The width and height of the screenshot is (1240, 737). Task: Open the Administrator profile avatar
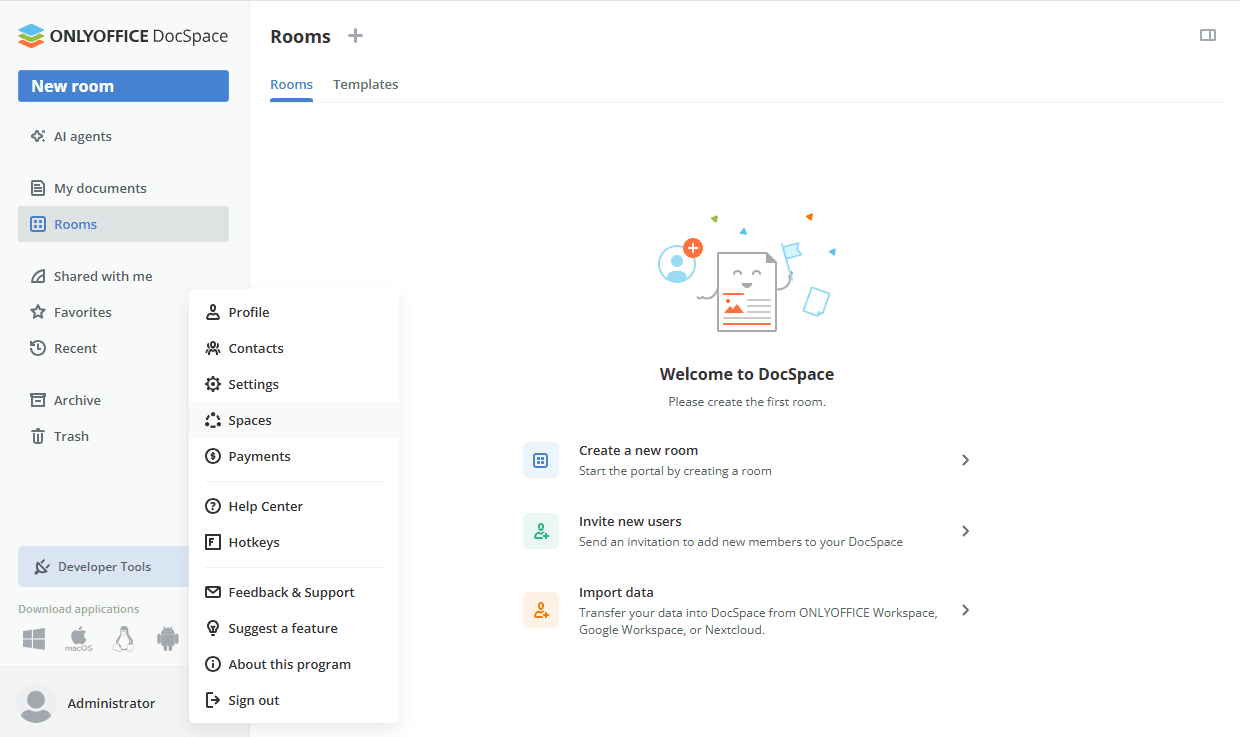point(36,704)
